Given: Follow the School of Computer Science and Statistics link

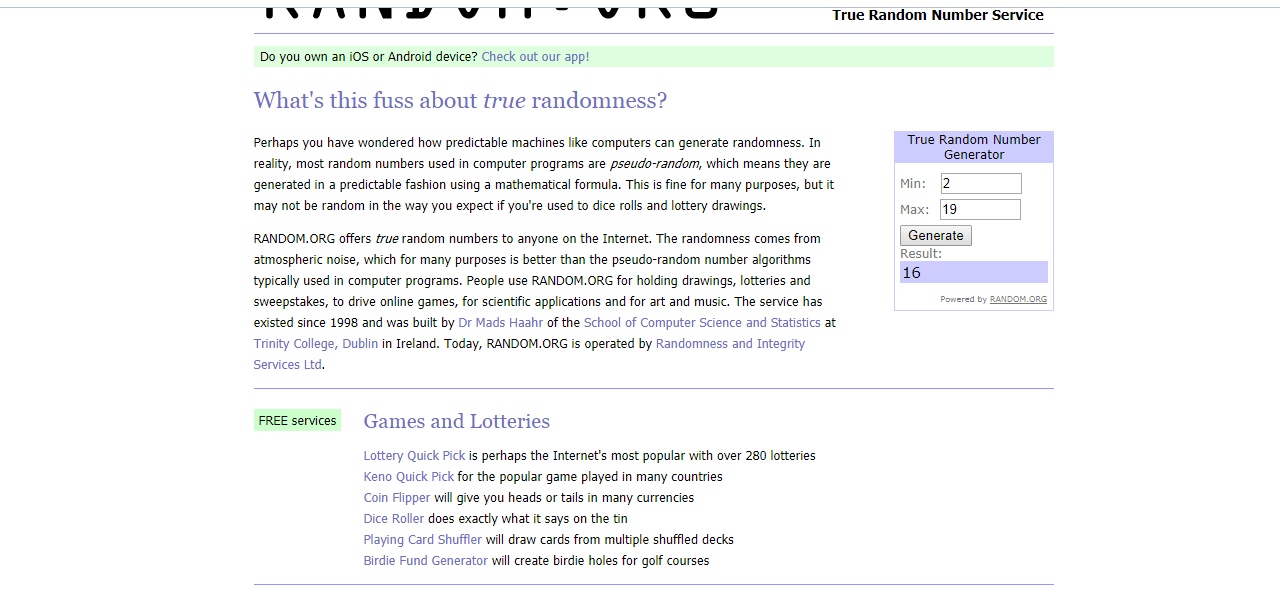Looking at the screenshot, I should (x=702, y=323).
